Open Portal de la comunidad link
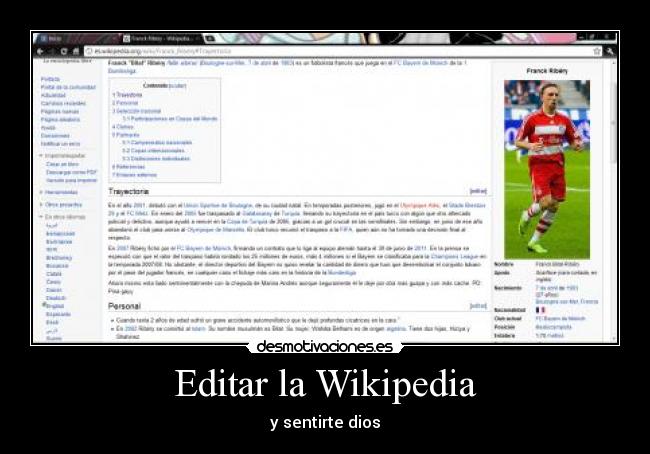This screenshot has height=454, width=650. click(x=68, y=87)
